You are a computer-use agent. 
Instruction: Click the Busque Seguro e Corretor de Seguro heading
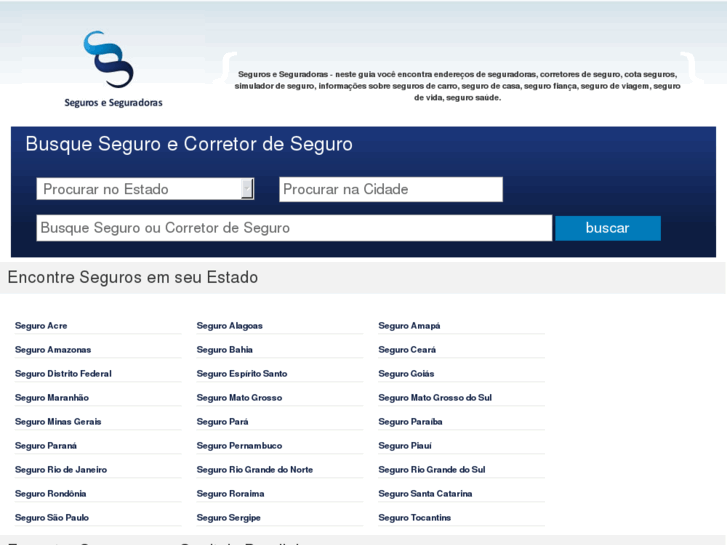pyautogui.click(x=189, y=144)
